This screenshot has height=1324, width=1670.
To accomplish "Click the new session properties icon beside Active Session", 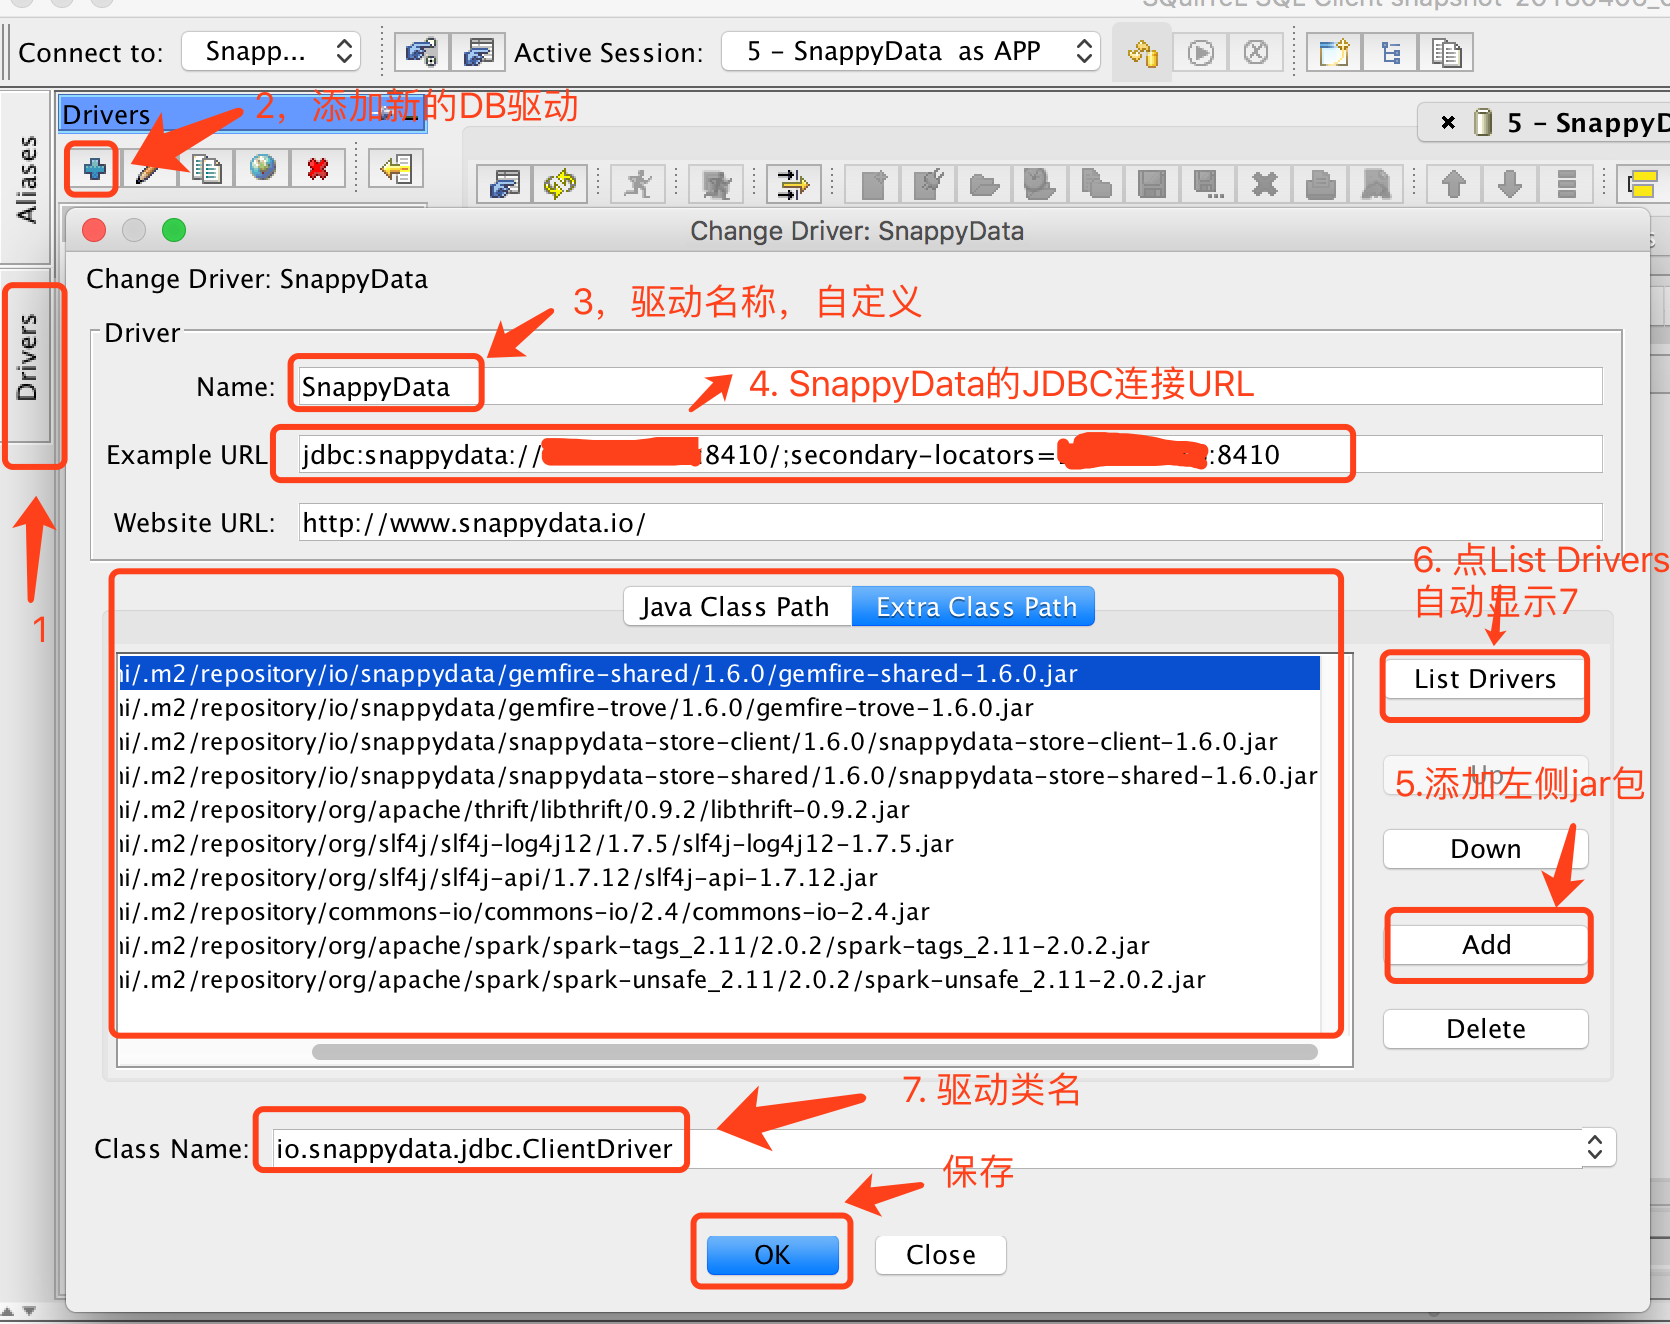I will pyautogui.click(x=478, y=52).
